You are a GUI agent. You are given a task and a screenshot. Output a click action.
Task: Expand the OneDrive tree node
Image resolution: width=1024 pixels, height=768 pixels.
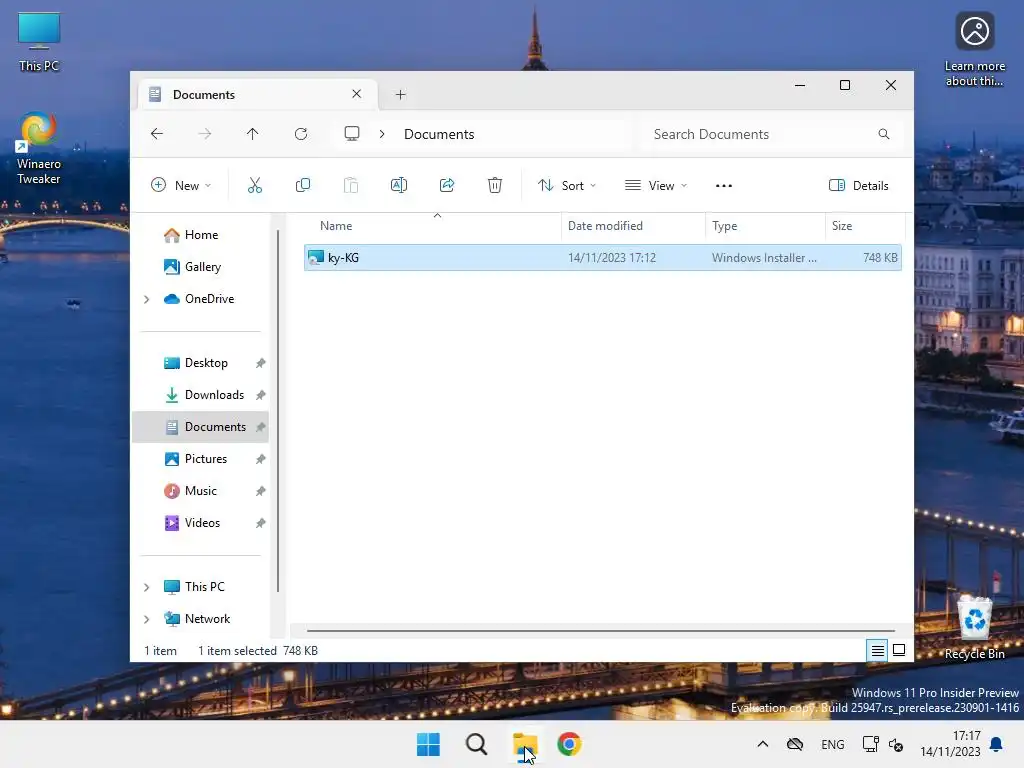point(147,299)
